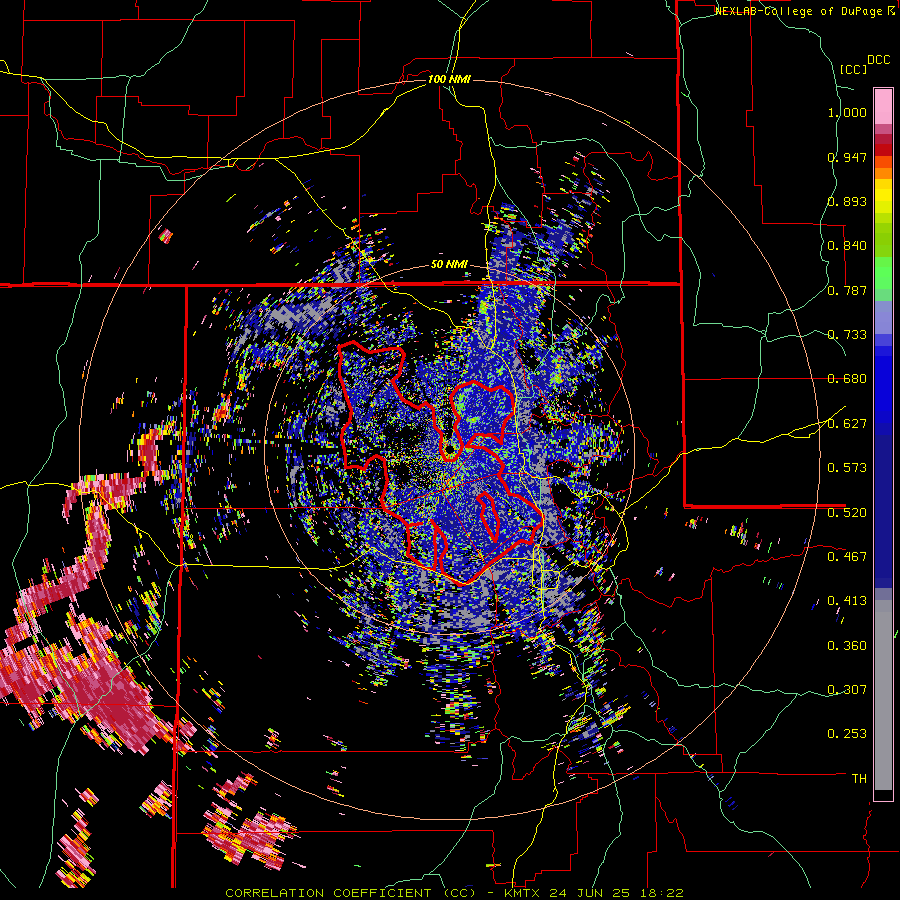The height and width of the screenshot is (900, 900).
Task: Click the TH threshold label
Action: (859, 779)
